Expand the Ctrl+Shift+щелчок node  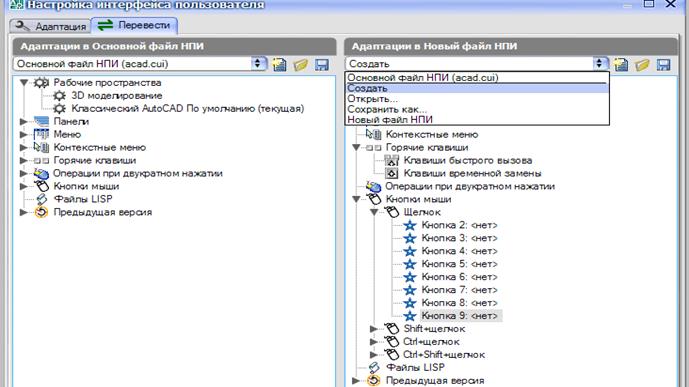tap(374, 354)
